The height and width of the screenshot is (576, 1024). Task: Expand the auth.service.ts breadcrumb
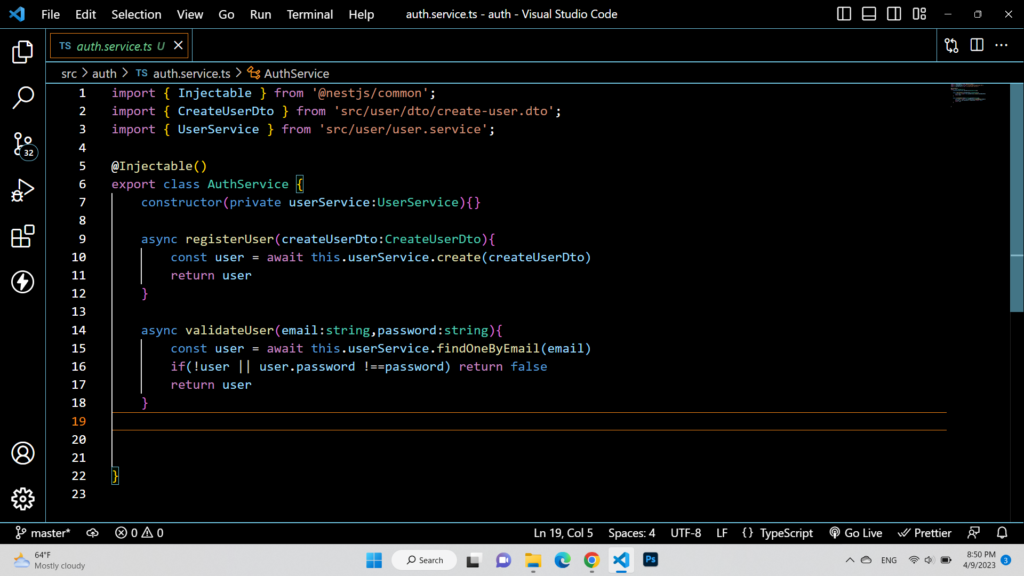[184, 74]
